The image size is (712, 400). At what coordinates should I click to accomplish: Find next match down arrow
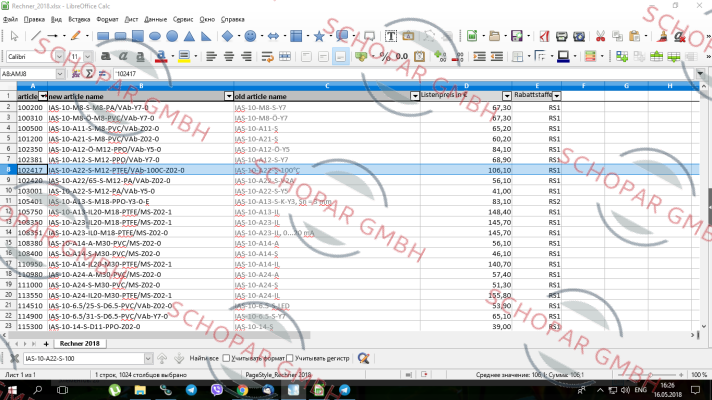pos(179,358)
